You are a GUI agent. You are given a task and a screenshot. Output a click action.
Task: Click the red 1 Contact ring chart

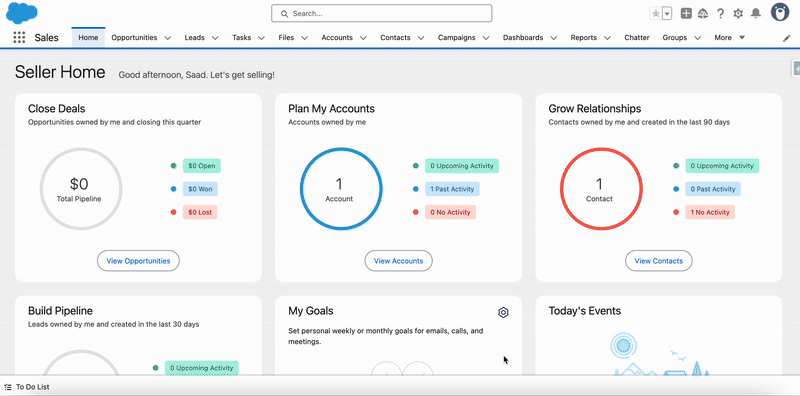tap(601, 189)
